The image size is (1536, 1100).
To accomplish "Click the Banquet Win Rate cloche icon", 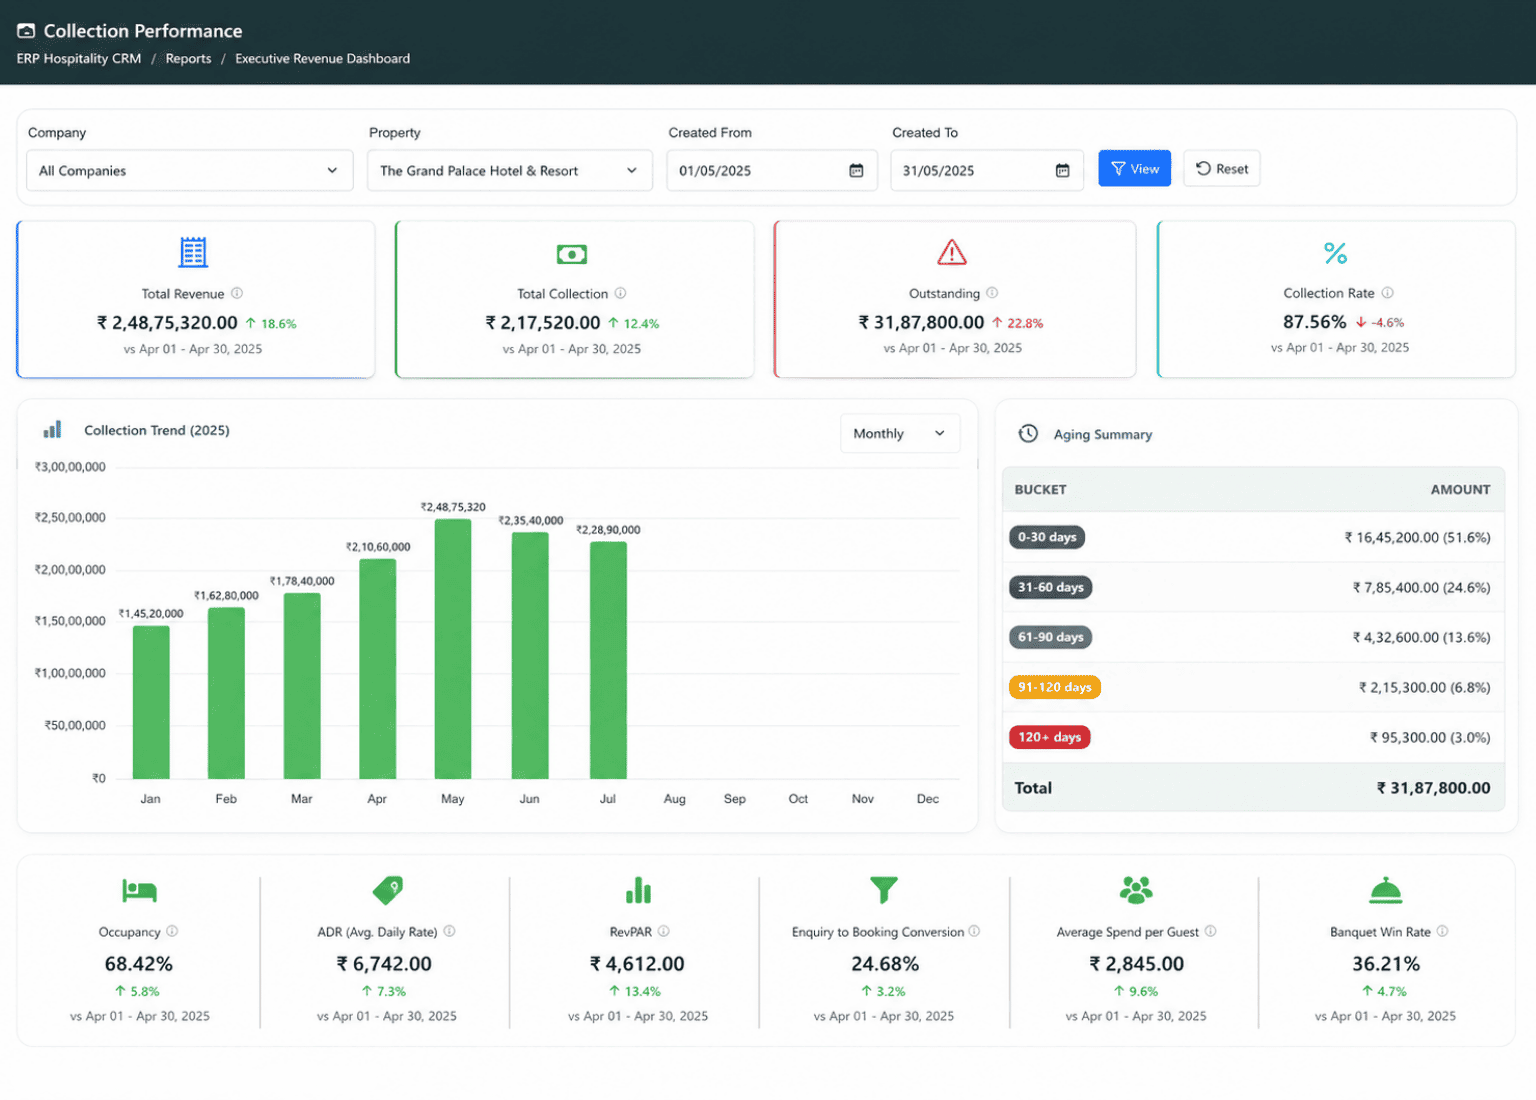I will (1385, 889).
